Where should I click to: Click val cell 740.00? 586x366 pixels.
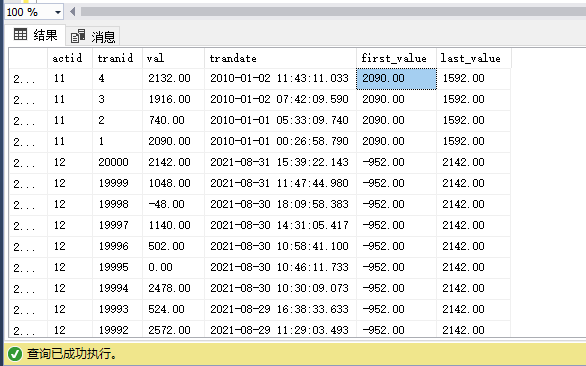[x=173, y=121]
